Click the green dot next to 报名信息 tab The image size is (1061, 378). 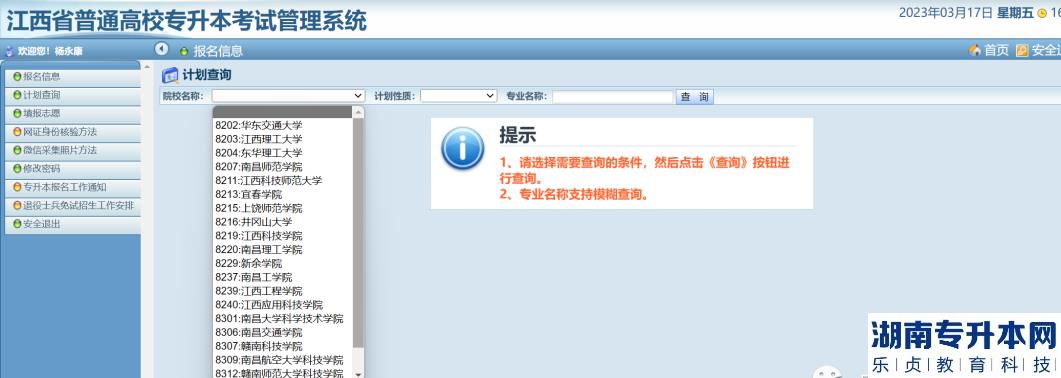[x=184, y=51]
